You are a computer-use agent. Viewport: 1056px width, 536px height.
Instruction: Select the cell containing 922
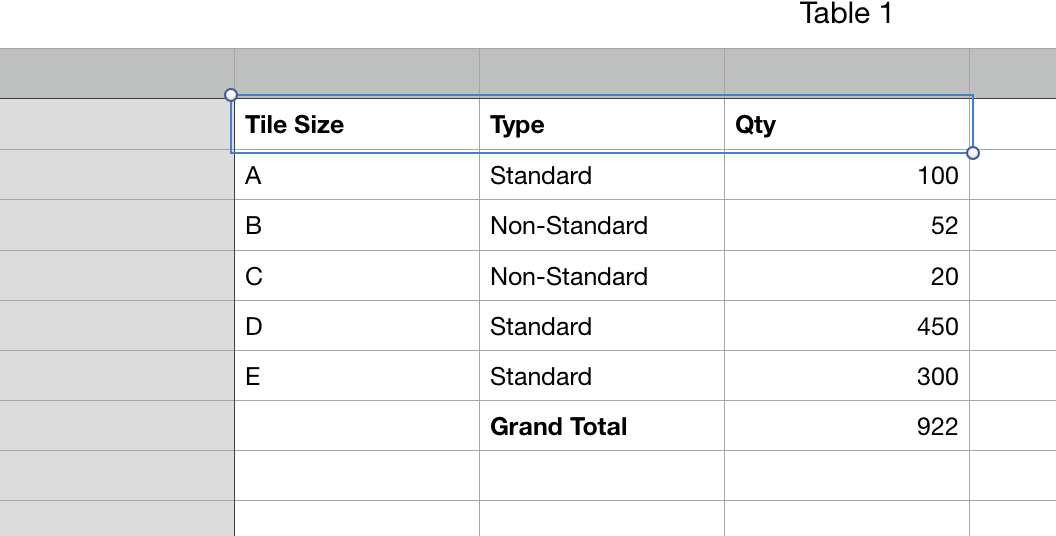click(847, 426)
